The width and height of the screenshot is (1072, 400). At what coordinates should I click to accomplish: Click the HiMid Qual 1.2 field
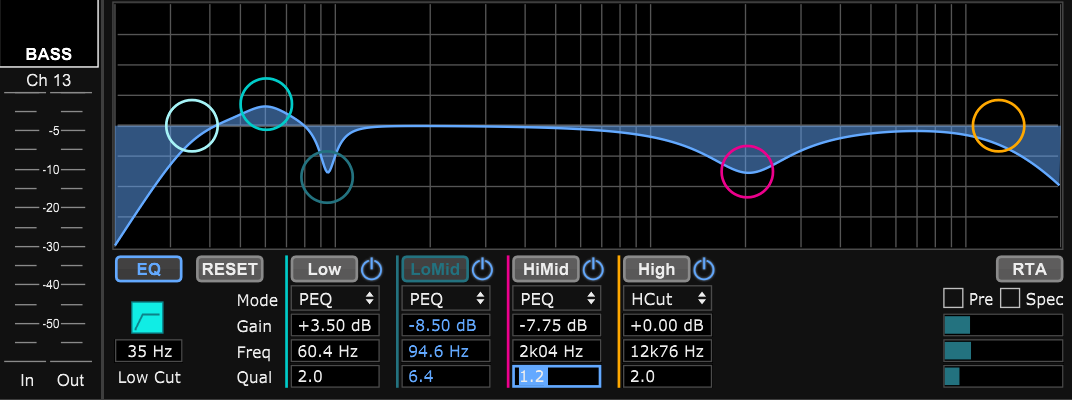pos(557,377)
